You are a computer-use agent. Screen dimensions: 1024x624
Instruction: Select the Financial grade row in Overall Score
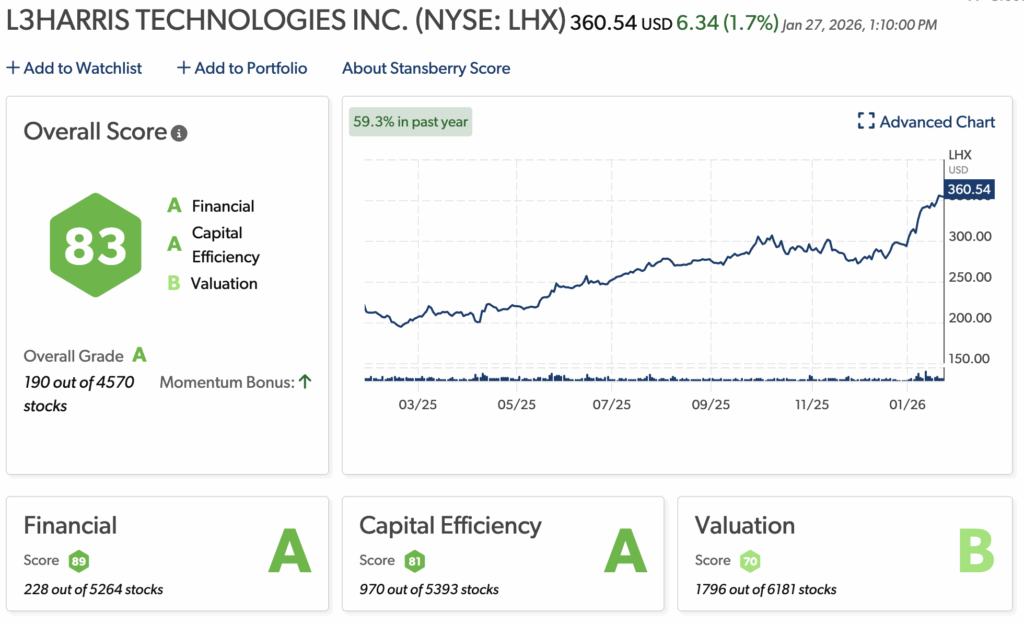tap(212, 206)
